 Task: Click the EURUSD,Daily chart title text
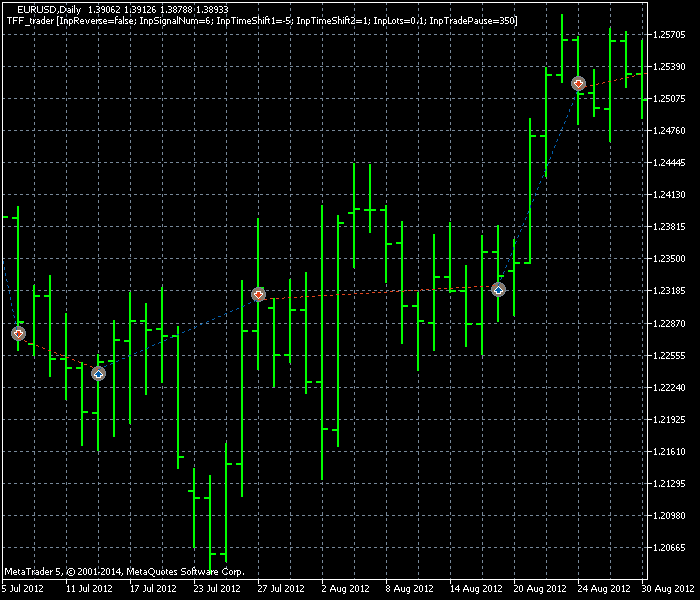[x=49, y=9]
